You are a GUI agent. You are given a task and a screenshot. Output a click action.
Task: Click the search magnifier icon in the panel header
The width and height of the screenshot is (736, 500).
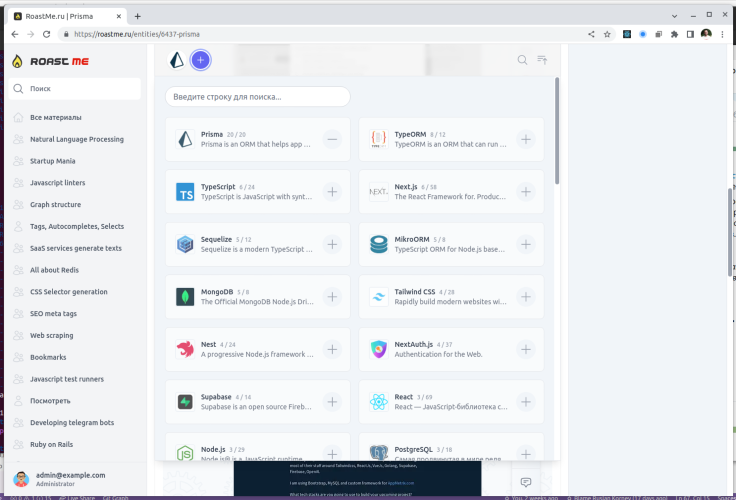pos(522,60)
